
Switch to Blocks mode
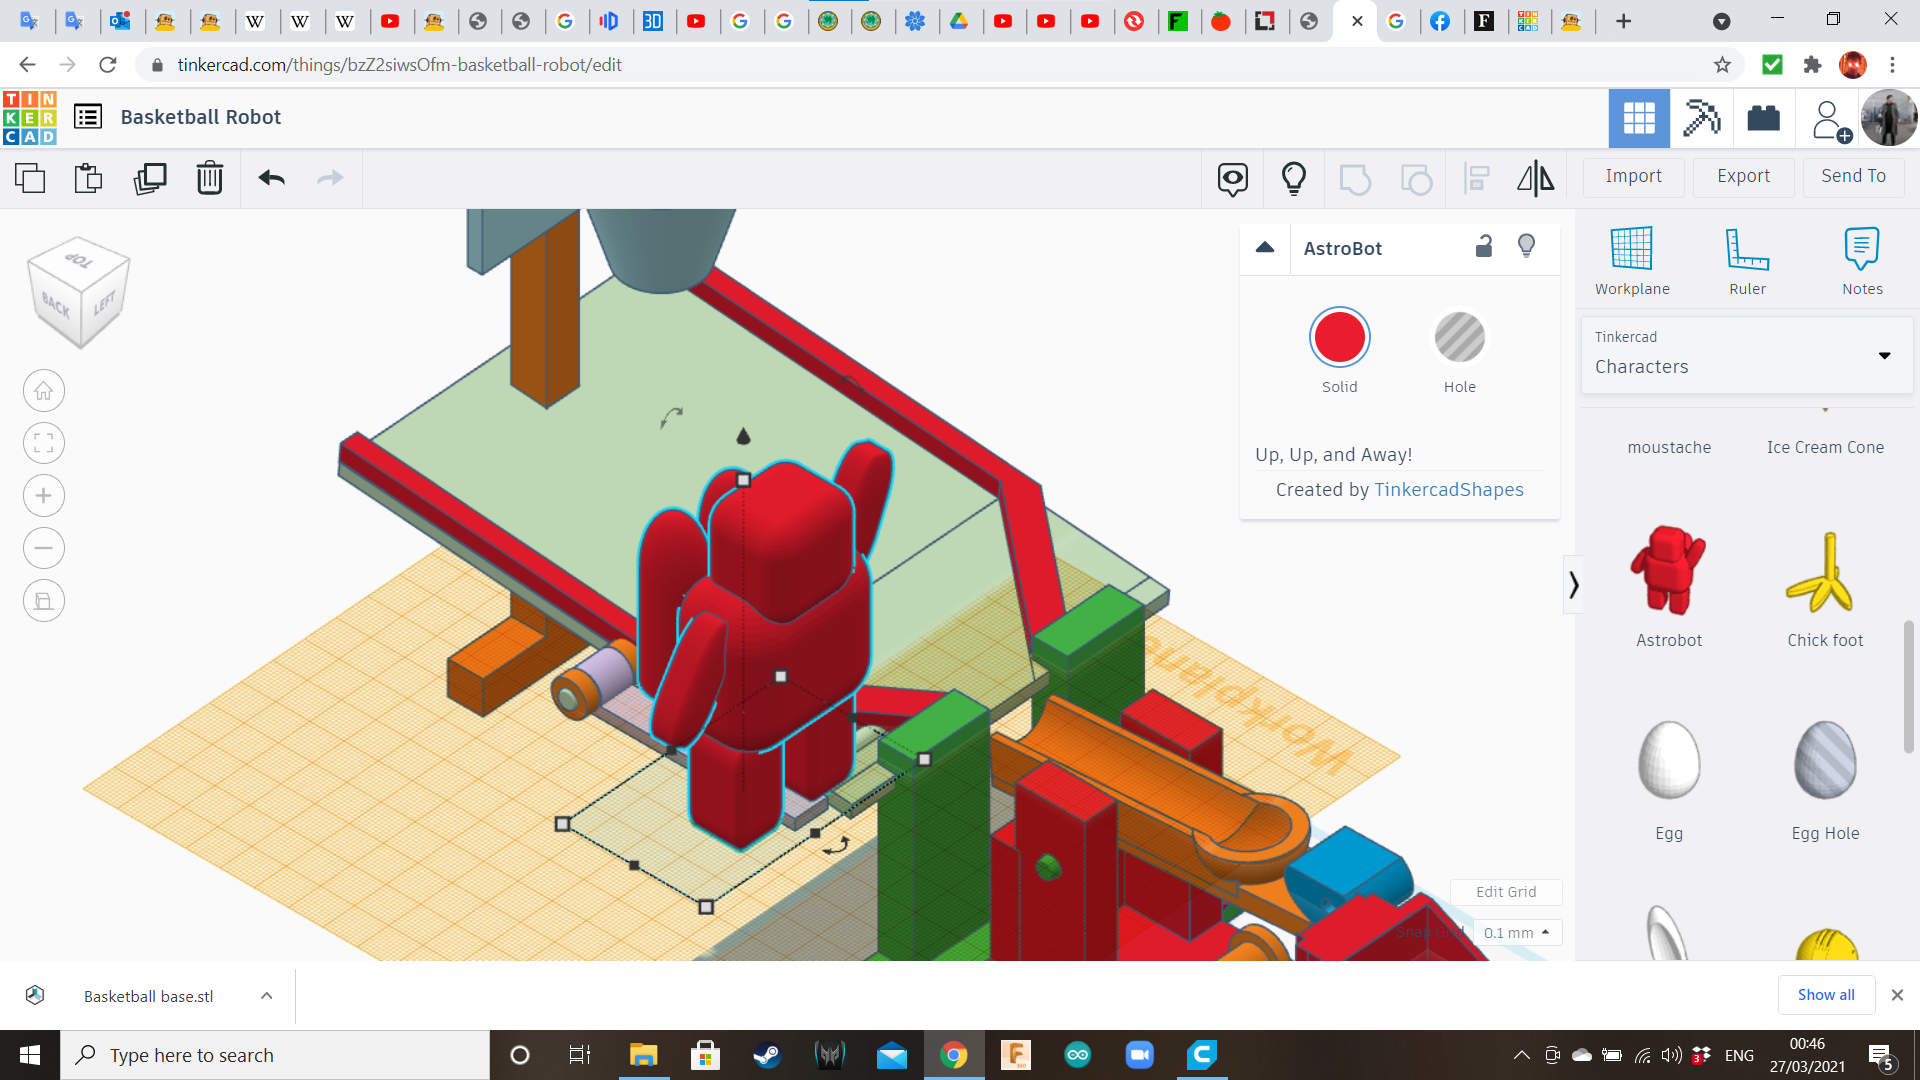(1701, 118)
